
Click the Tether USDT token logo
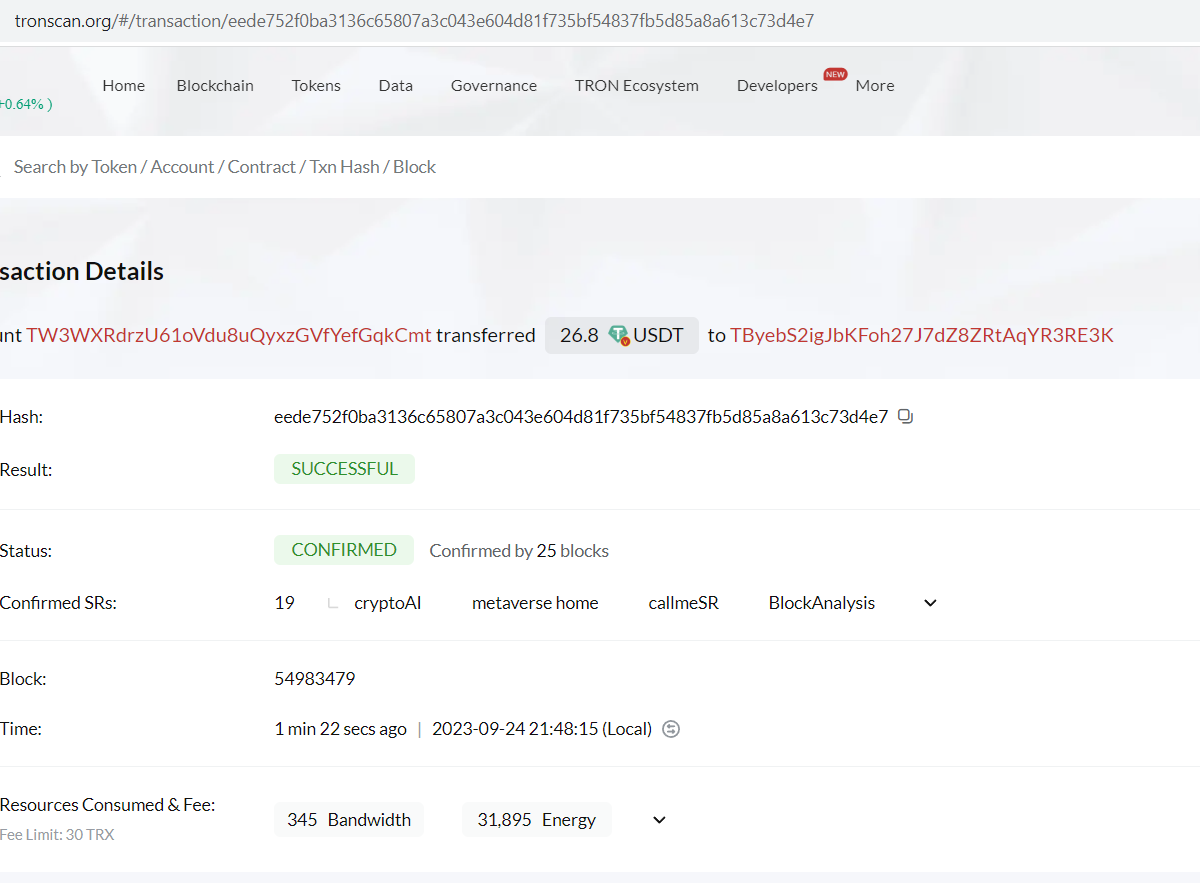[619, 336]
